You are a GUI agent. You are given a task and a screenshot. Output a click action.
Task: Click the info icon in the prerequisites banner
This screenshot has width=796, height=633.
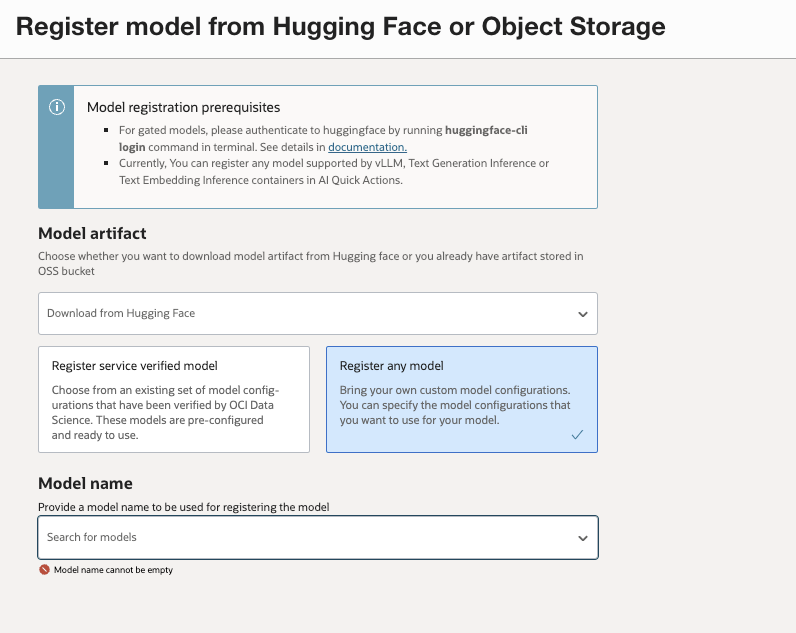(x=57, y=107)
